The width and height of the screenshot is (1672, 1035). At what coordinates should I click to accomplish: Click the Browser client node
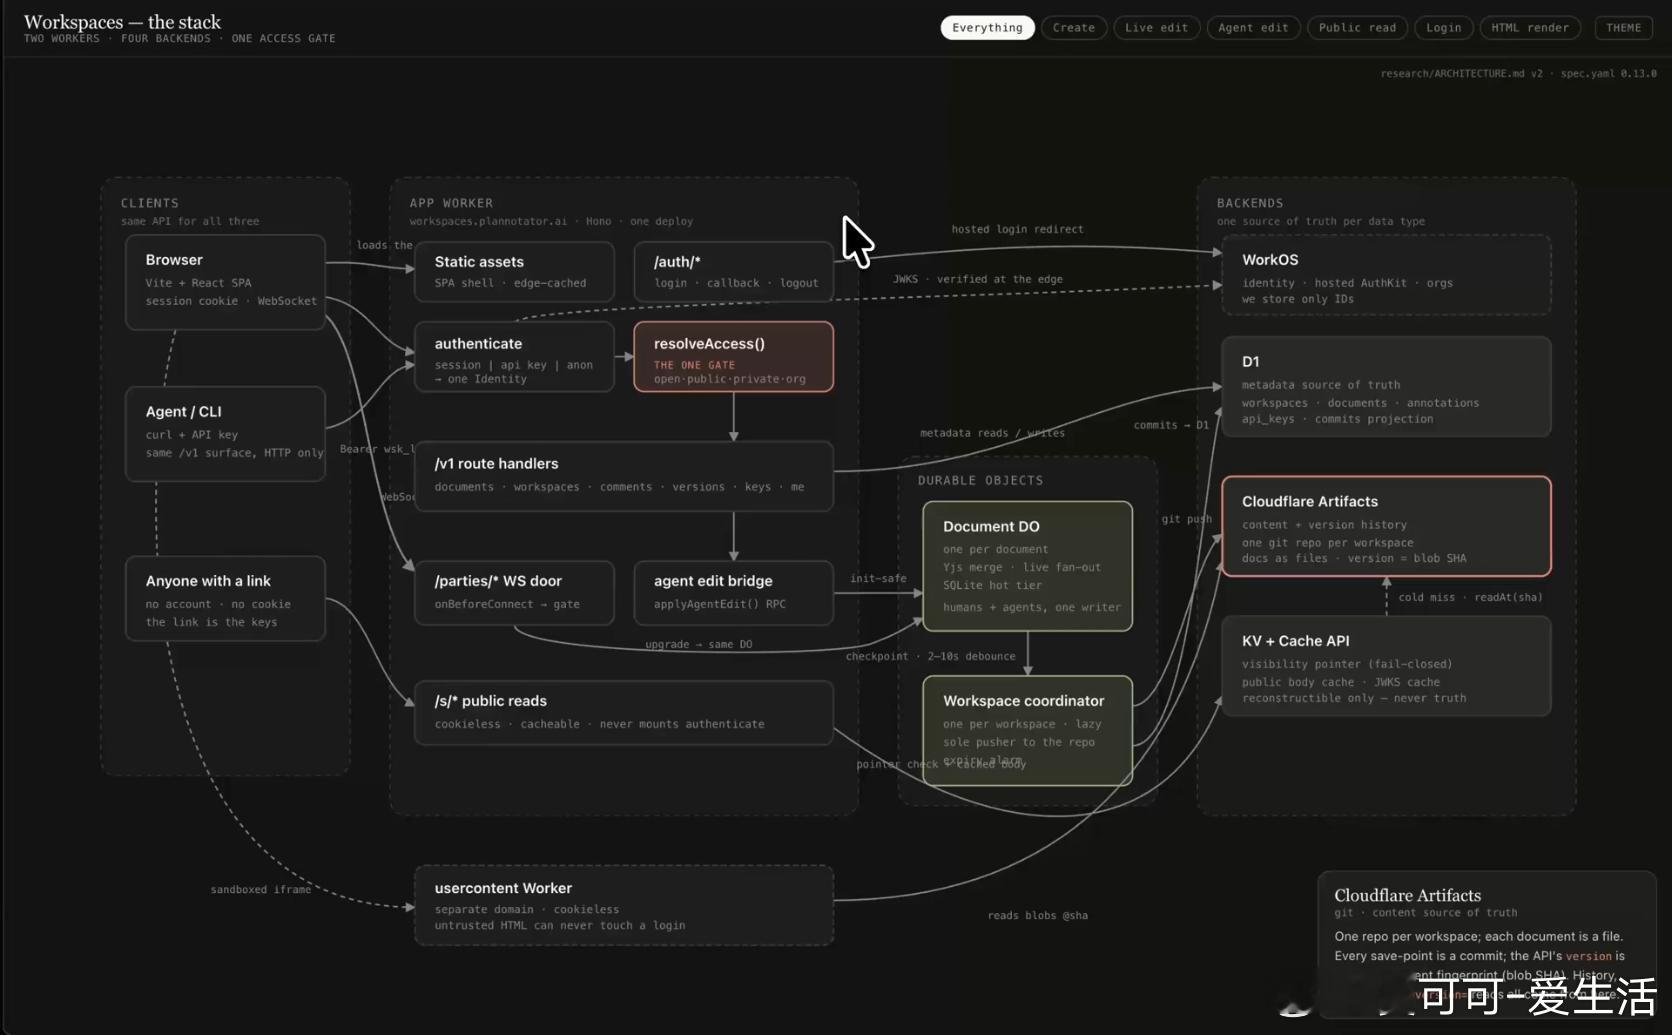point(225,282)
